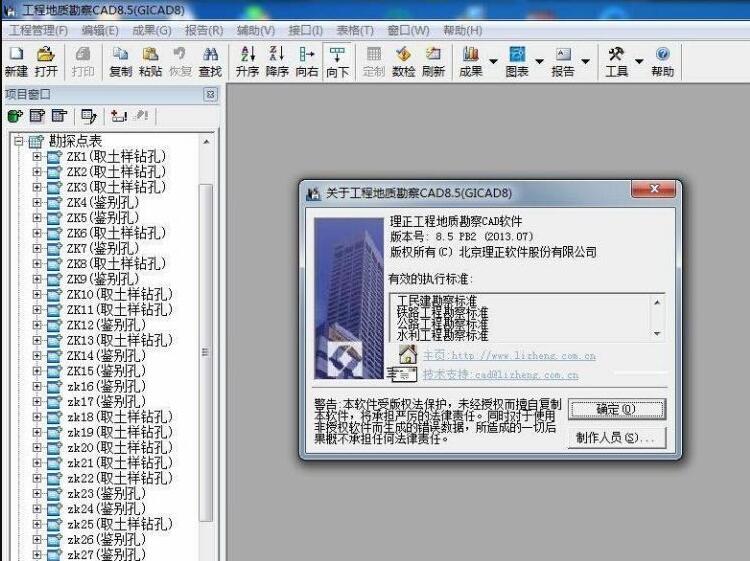Sort ascending with the 升序 icon

pos(247,54)
